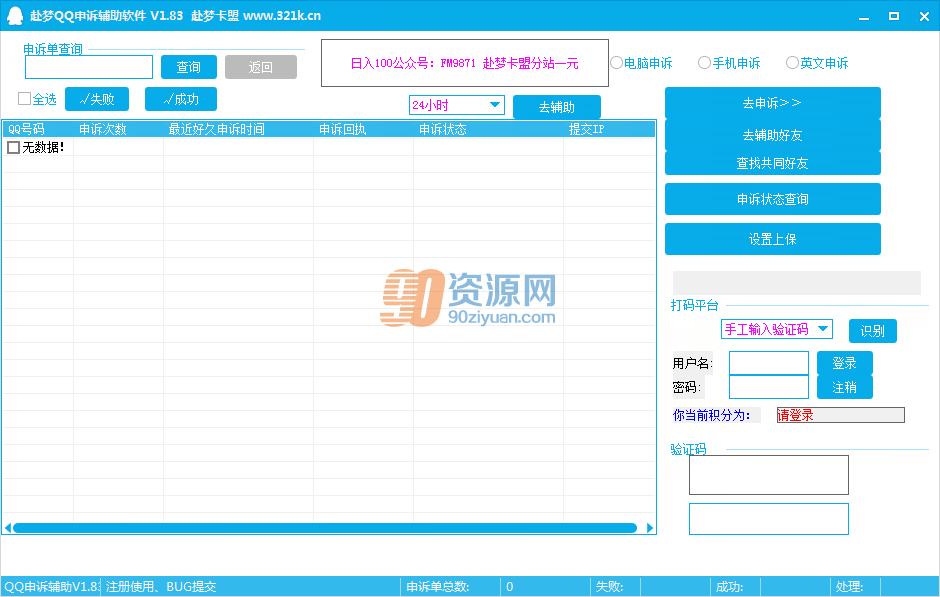Screen dimensions: 940x597
Task: Sort by QQ号码 column header
Action: tap(38, 129)
